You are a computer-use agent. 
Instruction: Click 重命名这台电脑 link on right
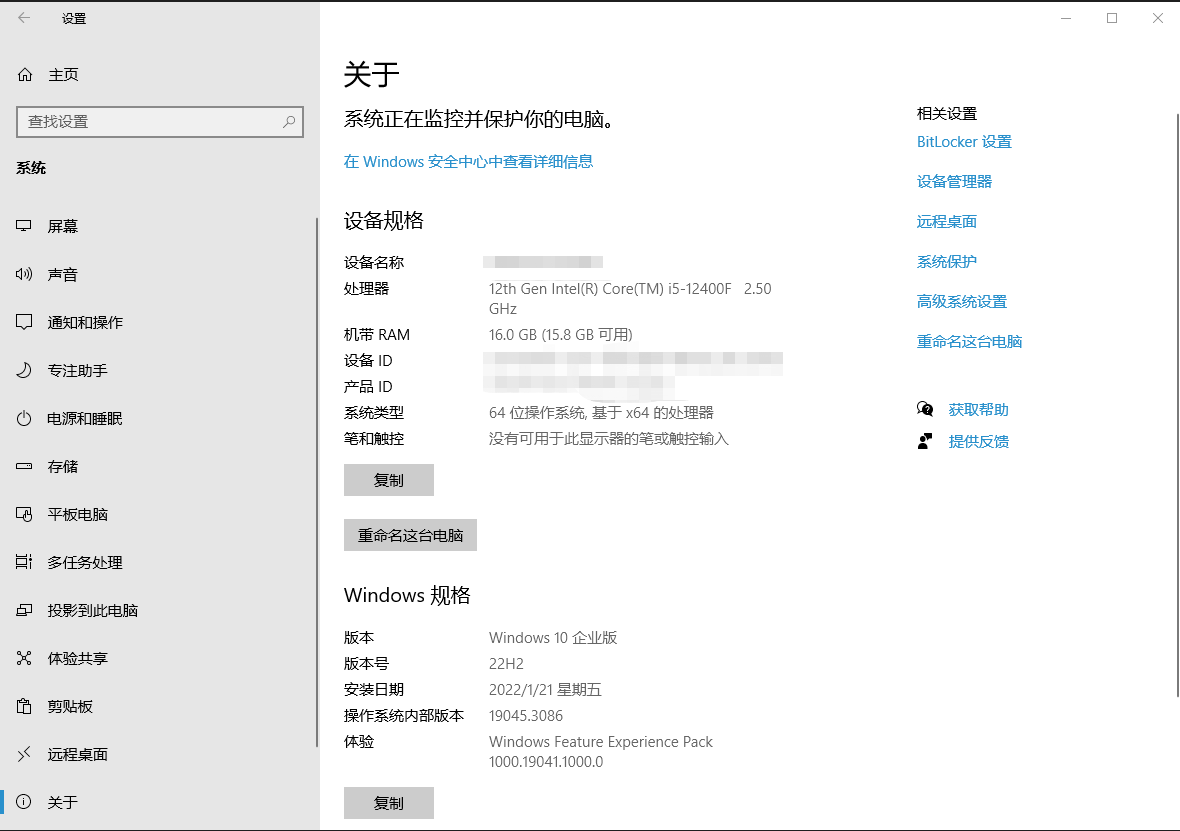969,341
